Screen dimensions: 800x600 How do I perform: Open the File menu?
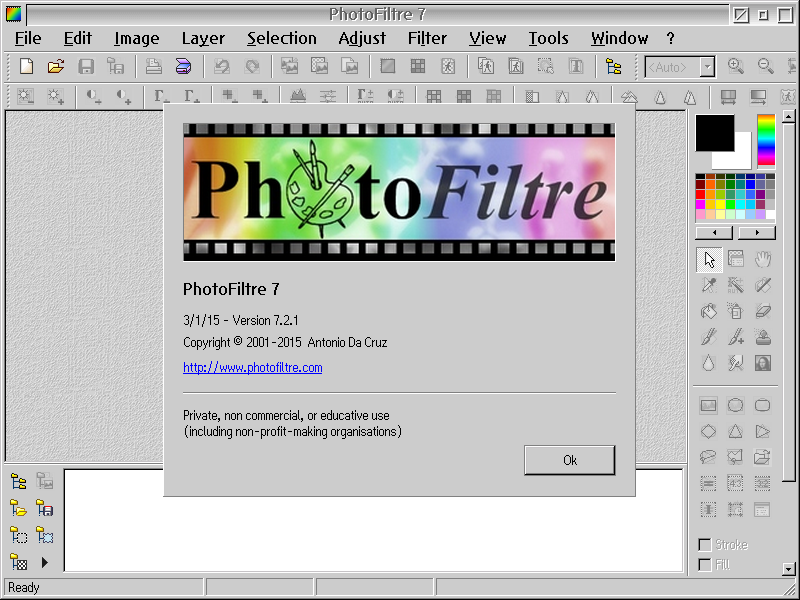[x=28, y=38]
